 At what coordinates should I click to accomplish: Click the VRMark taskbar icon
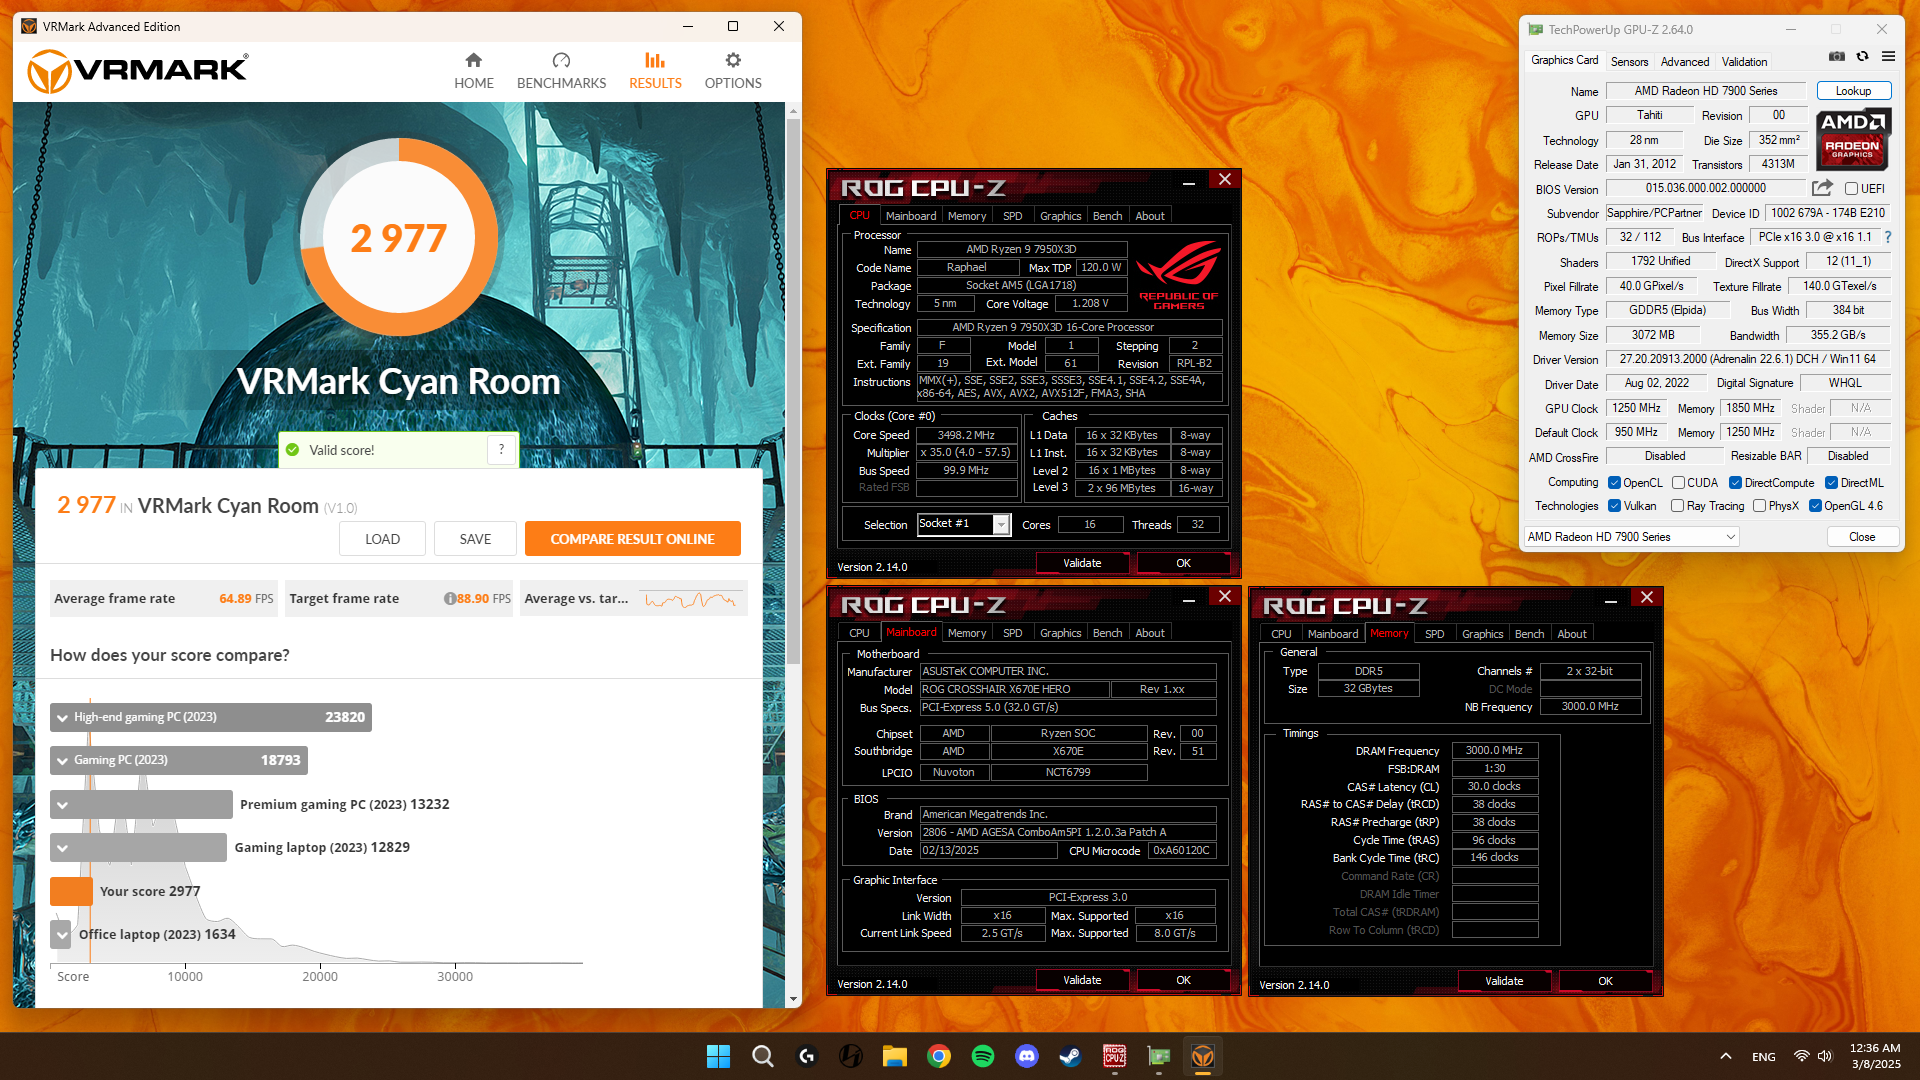pos(1203,1056)
